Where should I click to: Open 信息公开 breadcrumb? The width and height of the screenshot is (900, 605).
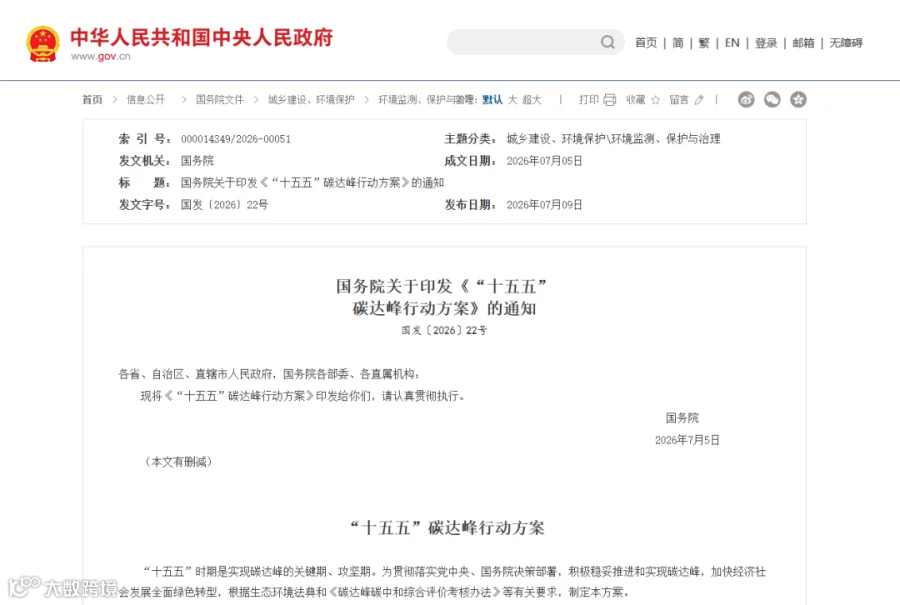tap(146, 99)
